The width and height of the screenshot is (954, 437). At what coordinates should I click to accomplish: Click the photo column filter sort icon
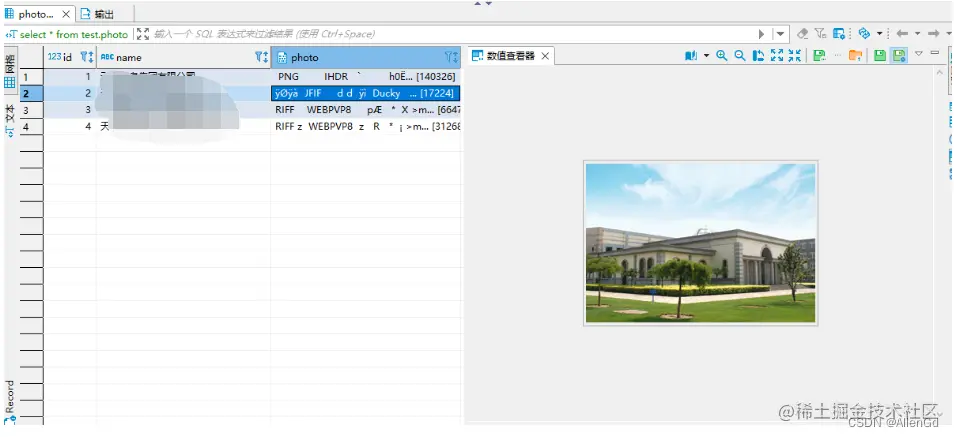coord(451,57)
